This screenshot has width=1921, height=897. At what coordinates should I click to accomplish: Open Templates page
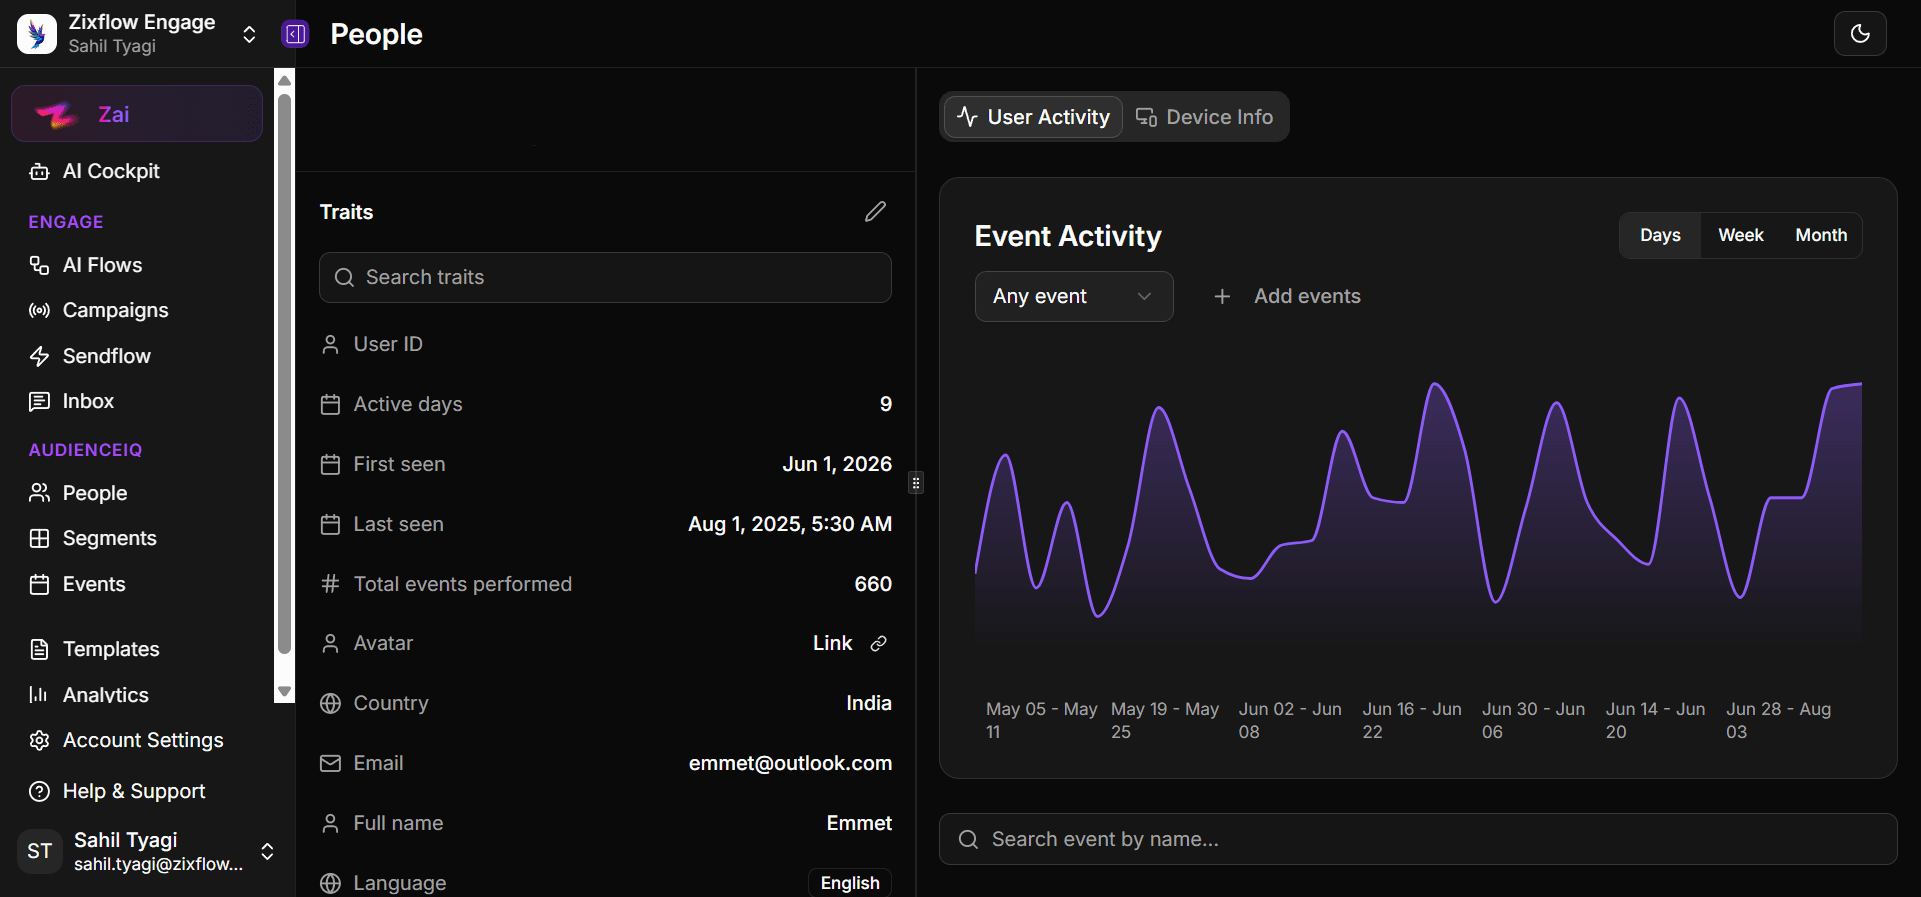click(x=111, y=649)
